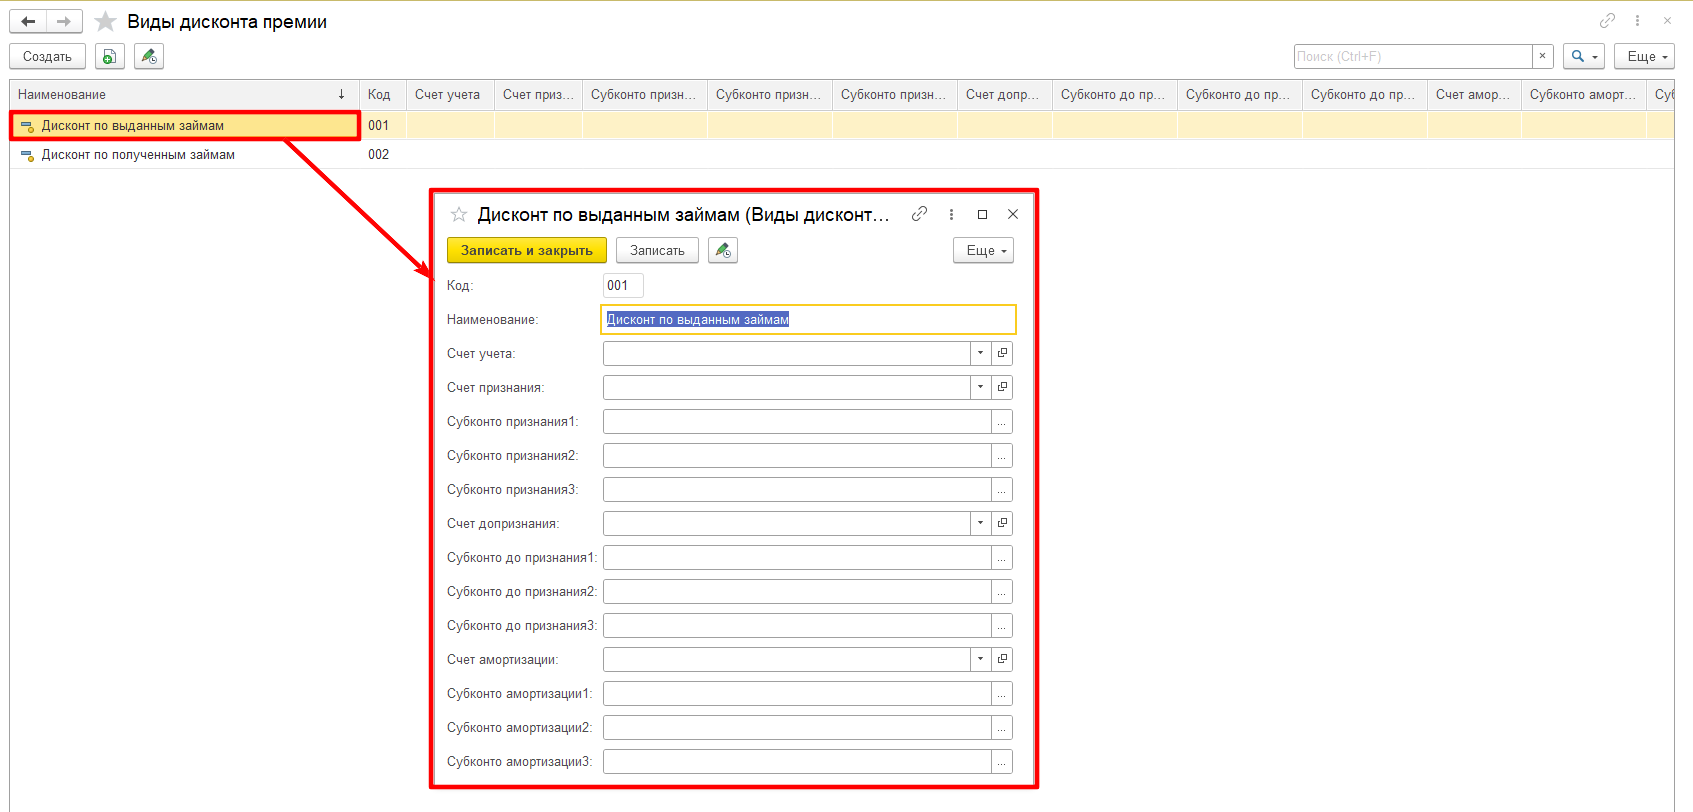The image size is (1693, 812).
Task: Get link icon in dialog header
Action: 919,214
